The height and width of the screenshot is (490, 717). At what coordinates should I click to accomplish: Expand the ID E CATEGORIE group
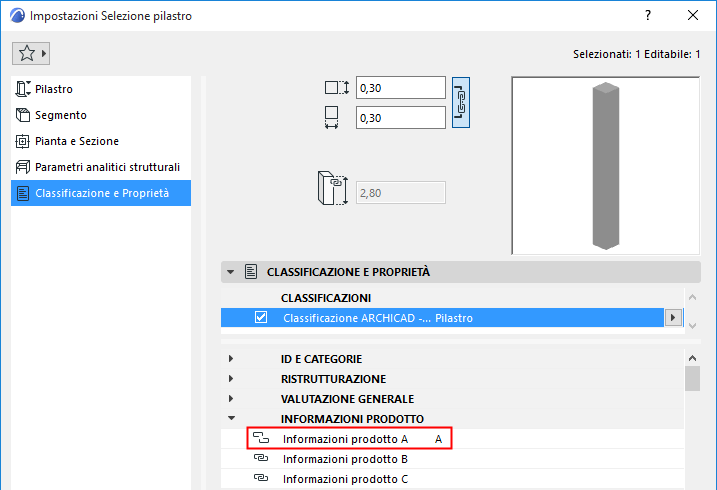[x=231, y=359]
